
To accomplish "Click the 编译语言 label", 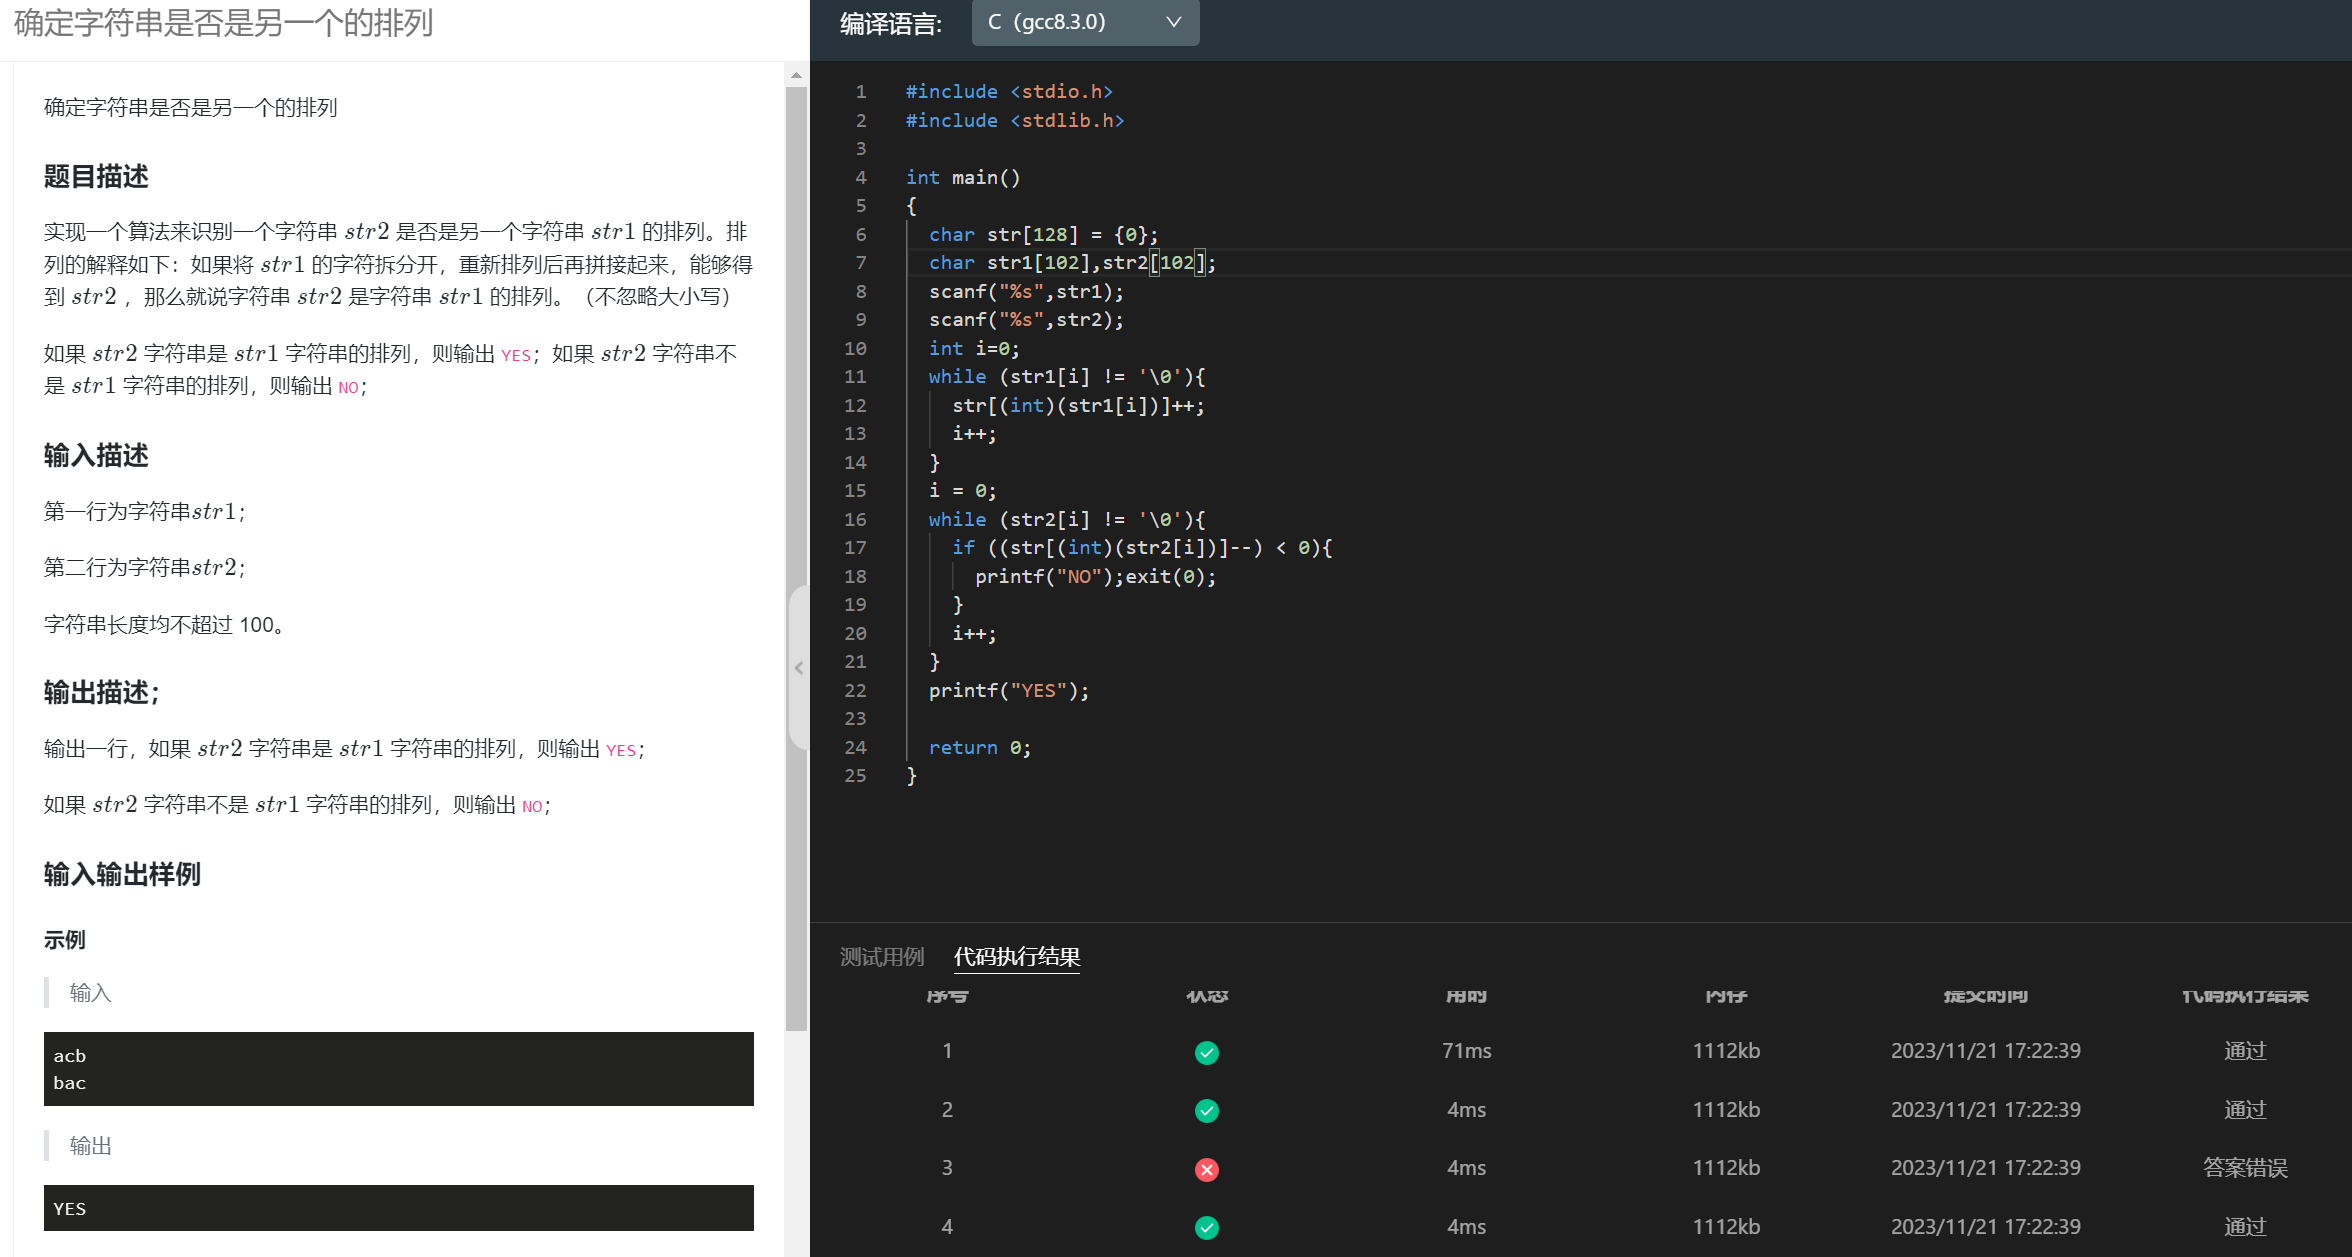I will click(x=890, y=24).
